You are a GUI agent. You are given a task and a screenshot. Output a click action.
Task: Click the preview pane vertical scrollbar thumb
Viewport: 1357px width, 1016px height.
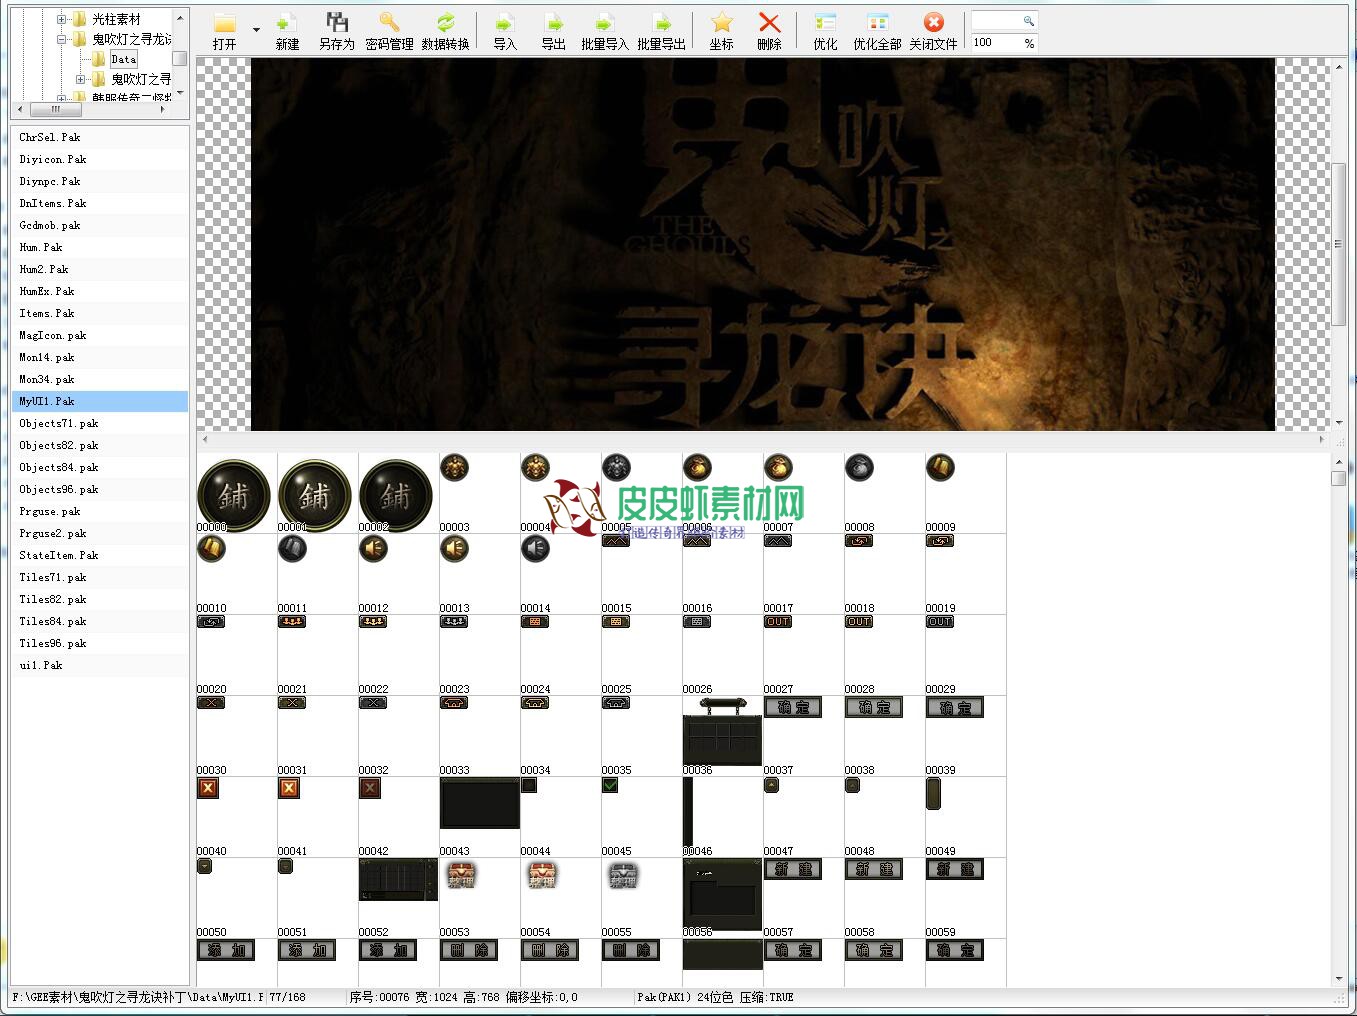tap(1339, 244)
